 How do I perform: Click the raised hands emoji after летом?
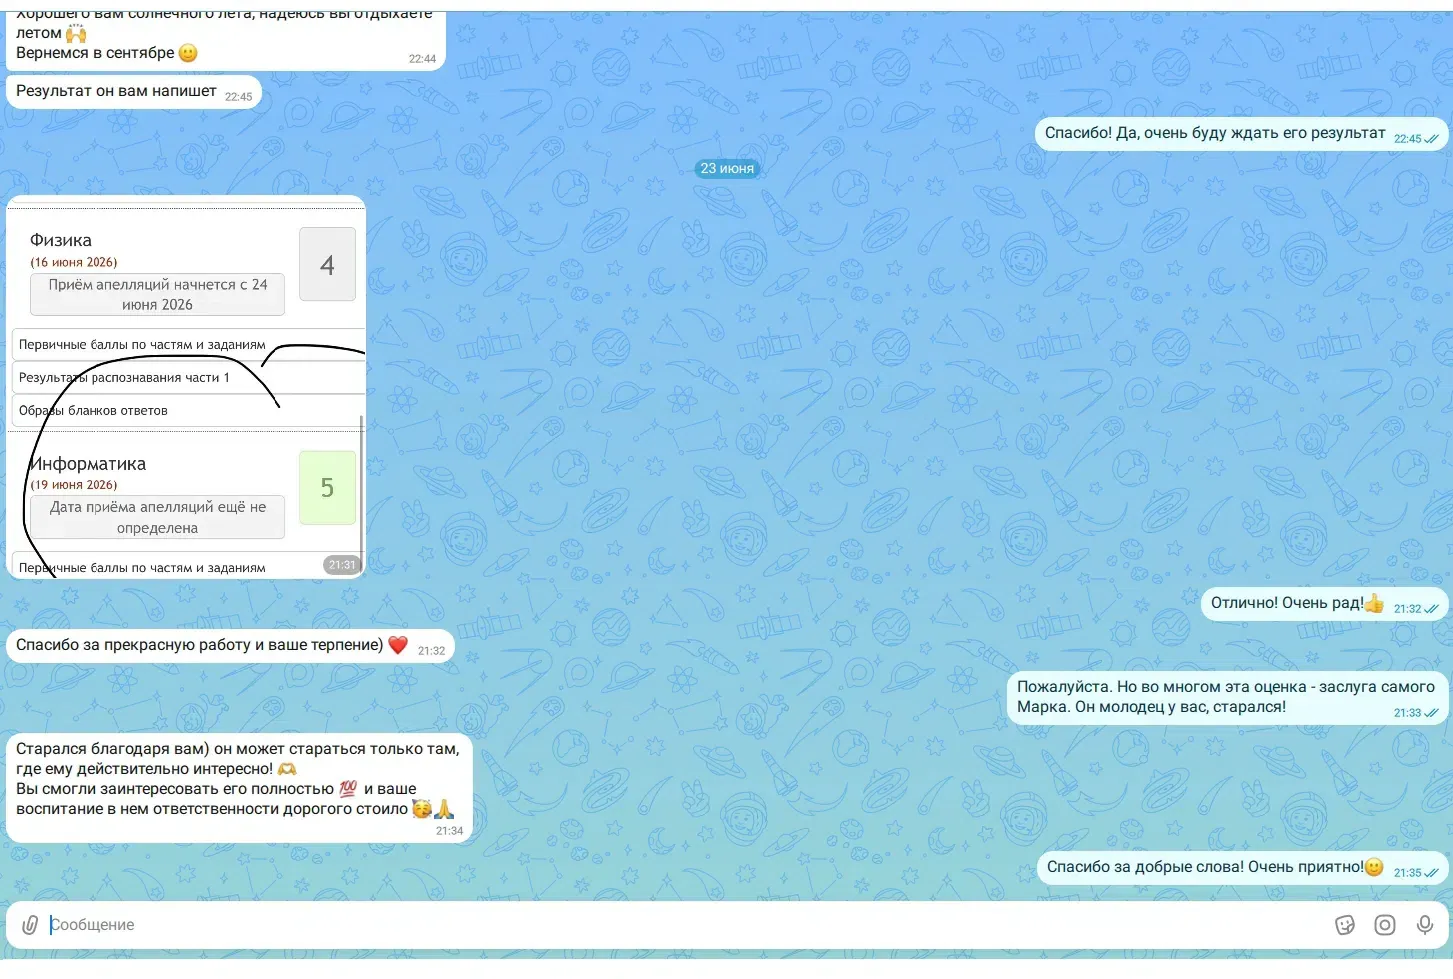point(76,33)
